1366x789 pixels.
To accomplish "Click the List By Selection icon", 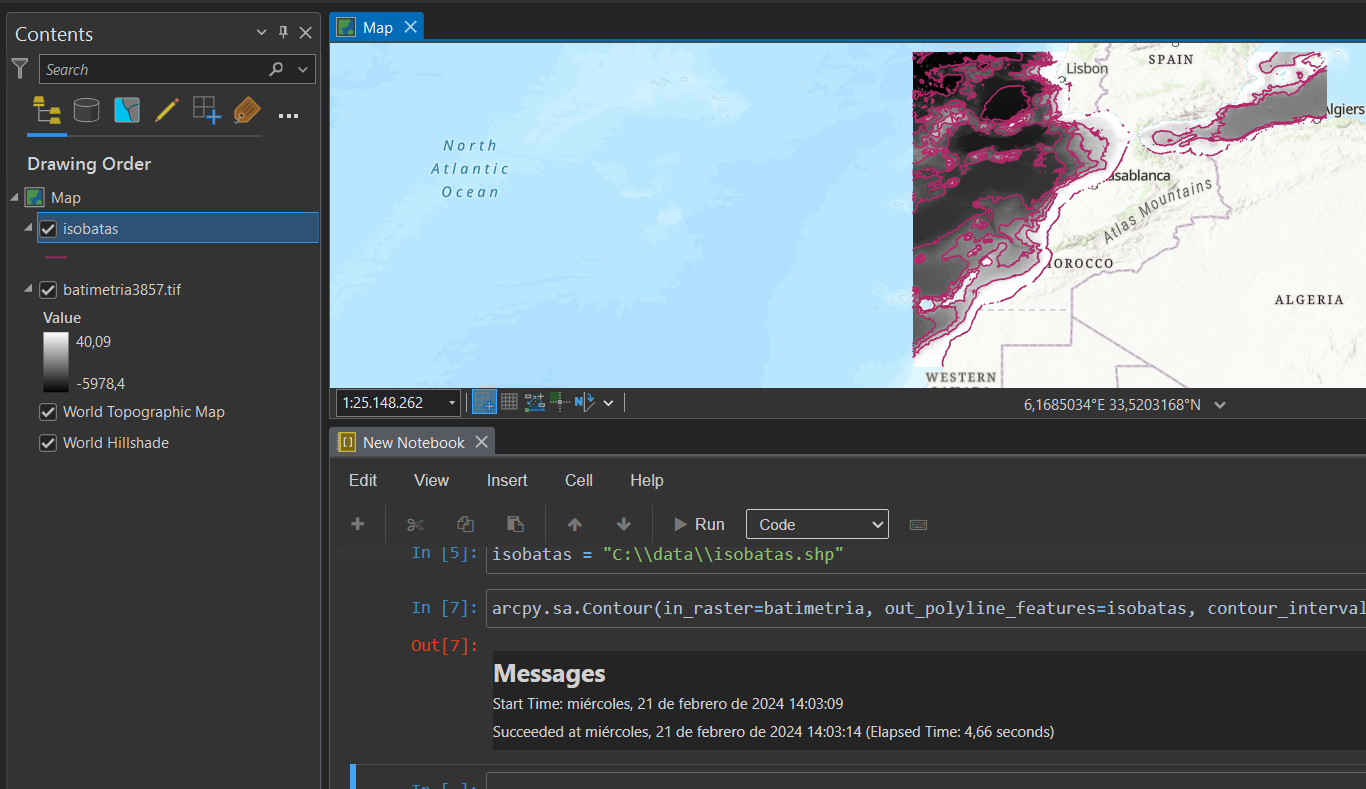I will pos(127,110).
